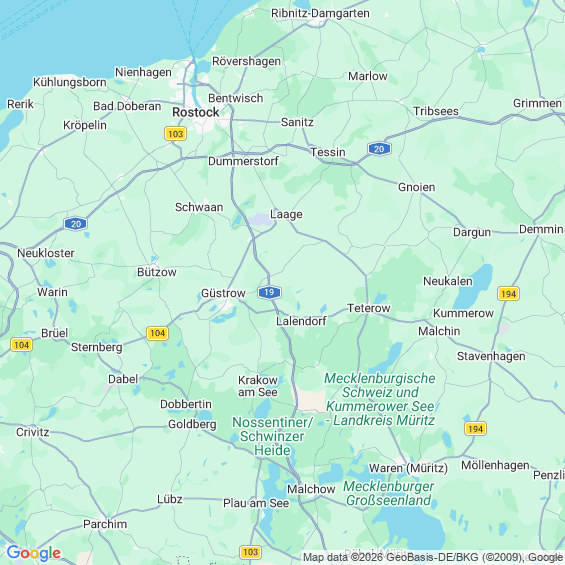Click the Mecklenburger Großseenland label
The width and height of the screenshot is (565, 565).
tap(388, 493)
